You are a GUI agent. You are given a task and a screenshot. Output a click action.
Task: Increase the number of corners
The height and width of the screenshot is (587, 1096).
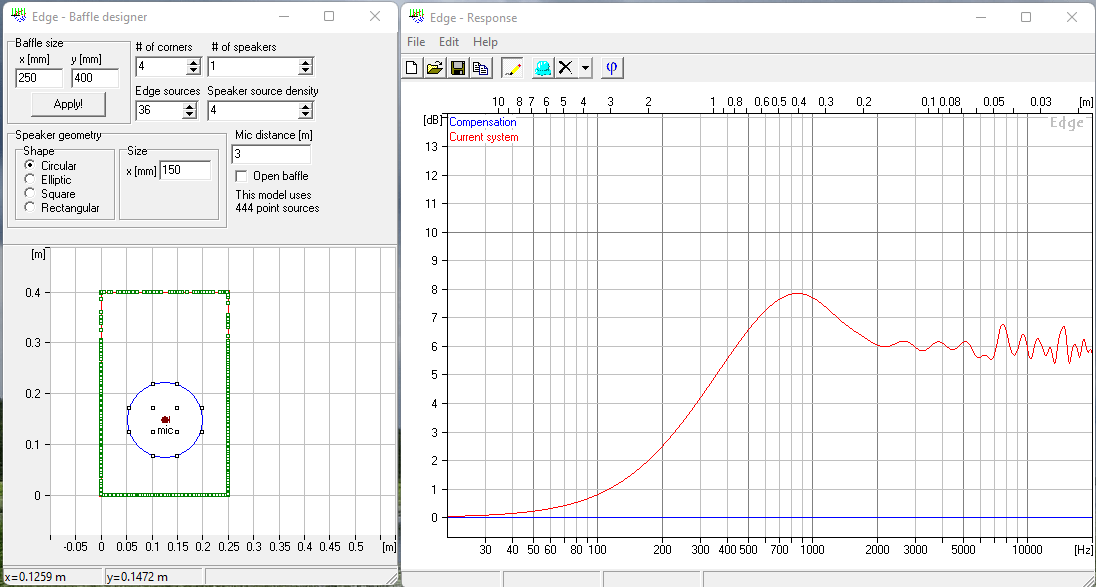pyautogui.click(x=194, y=63)
